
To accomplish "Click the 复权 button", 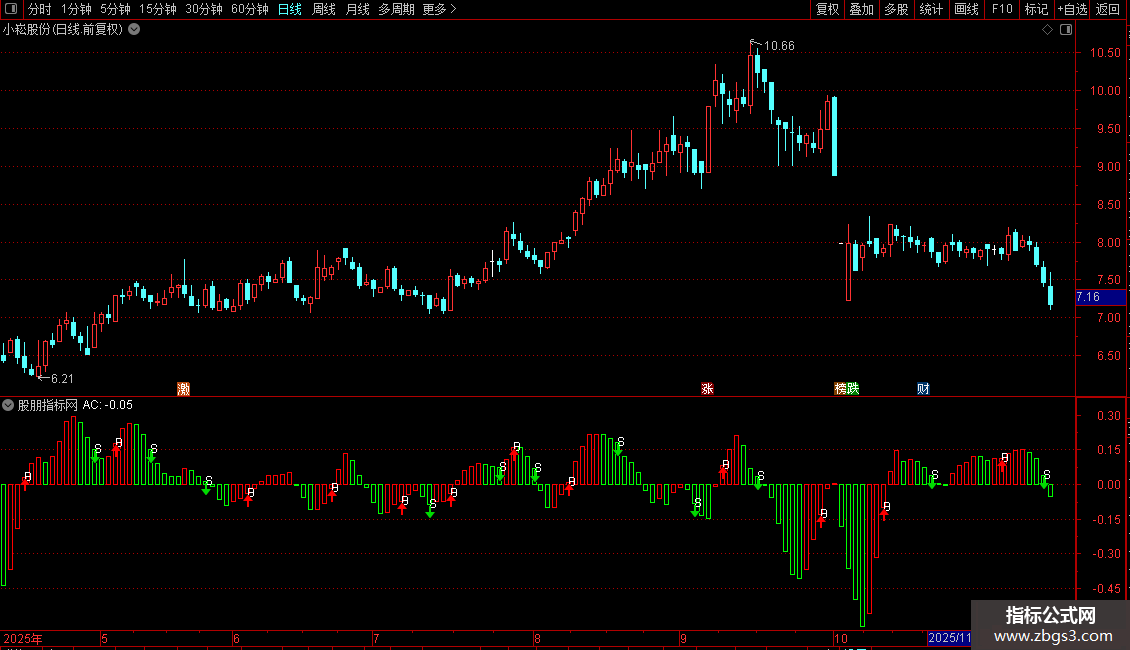I will [x=827, y=9].
